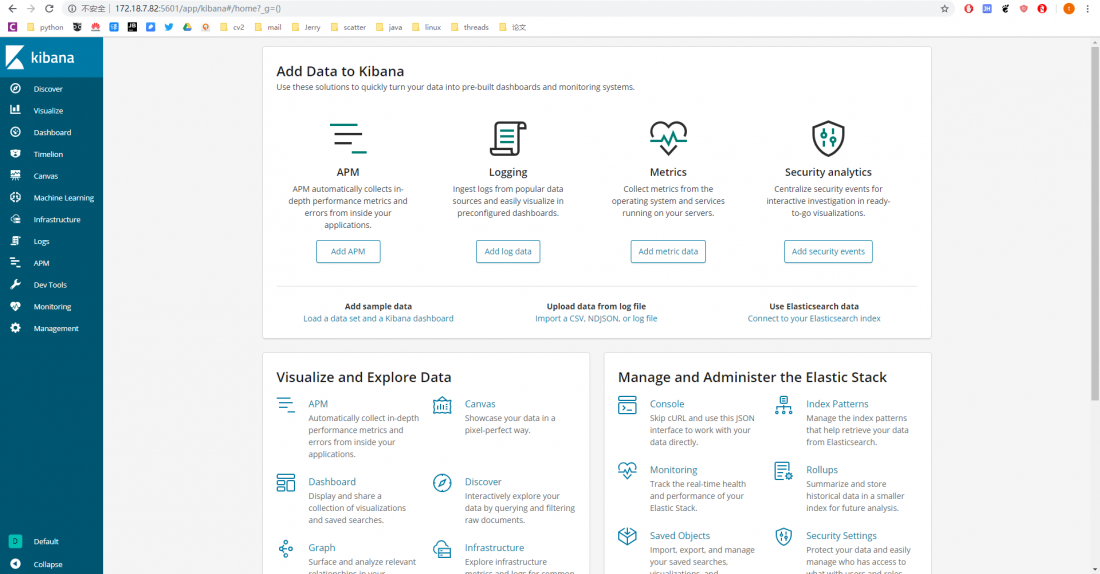Click Add security events button
Screen dimensions: 1100x574
click(x=829, y=251)
